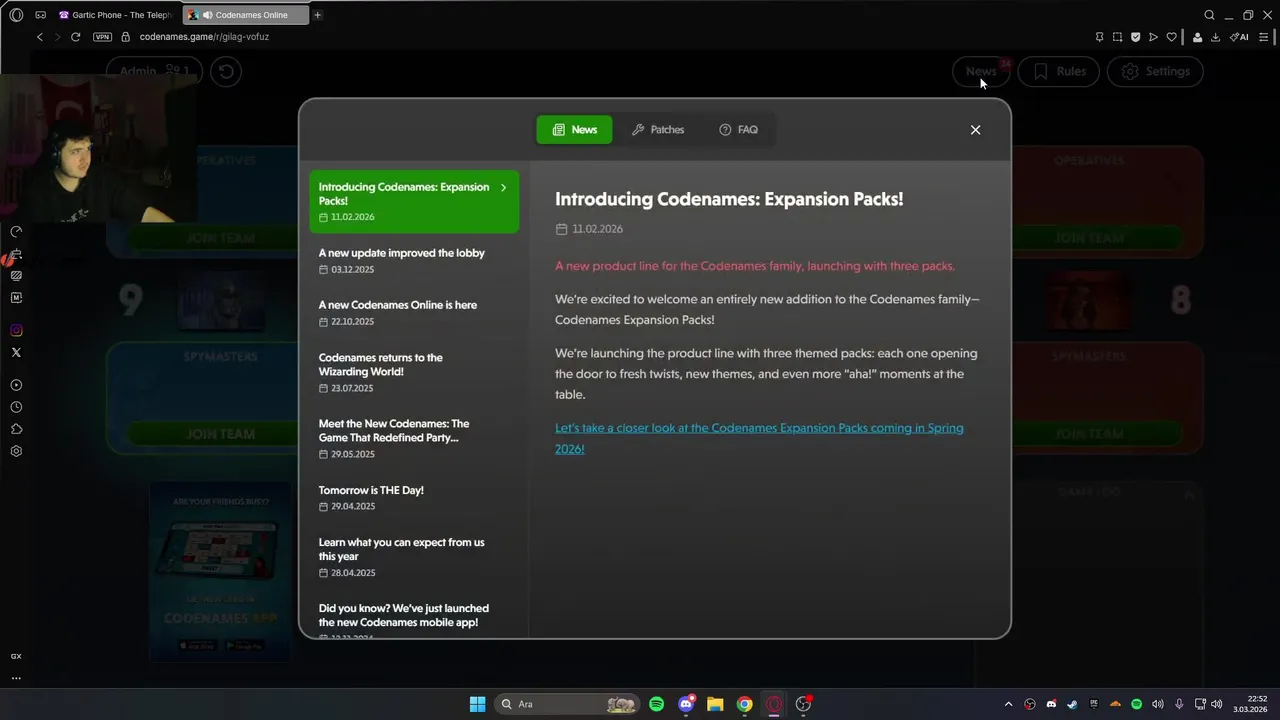
Task: Open 'A new update improved the lobby' article
Action: (414, 261)
